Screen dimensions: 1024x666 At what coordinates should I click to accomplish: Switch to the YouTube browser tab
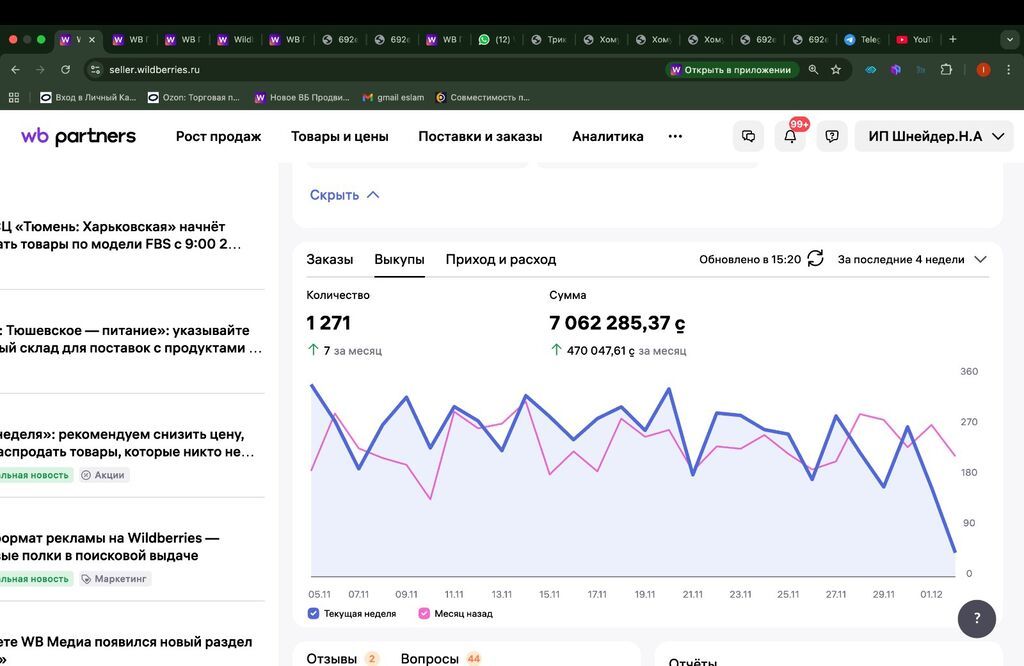tap(914, 40)
